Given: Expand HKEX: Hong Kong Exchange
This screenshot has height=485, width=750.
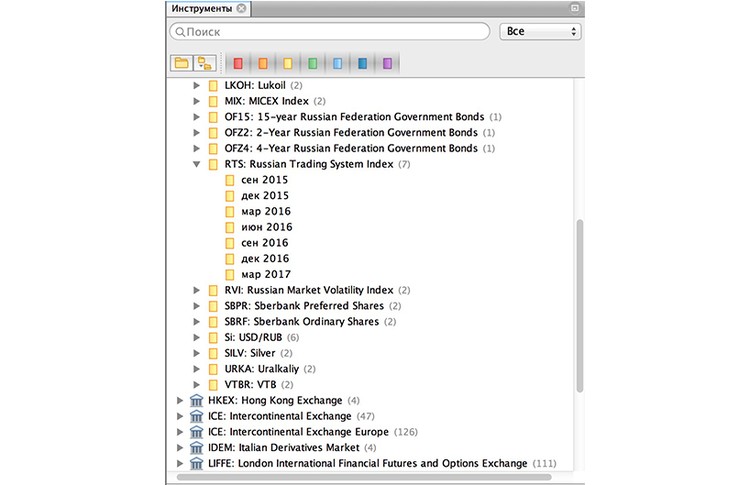Looking at the screenshot, I should pyautogui.click(x=180, y=400).
